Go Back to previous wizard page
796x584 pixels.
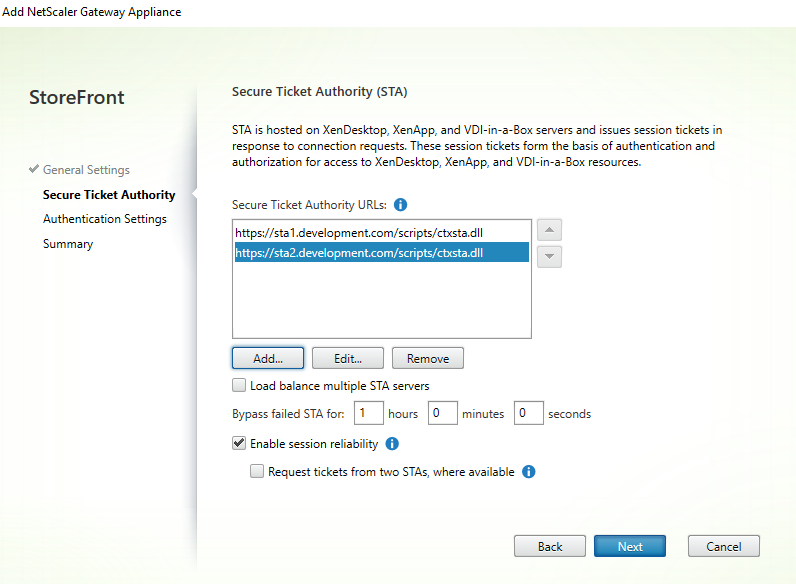549,547
